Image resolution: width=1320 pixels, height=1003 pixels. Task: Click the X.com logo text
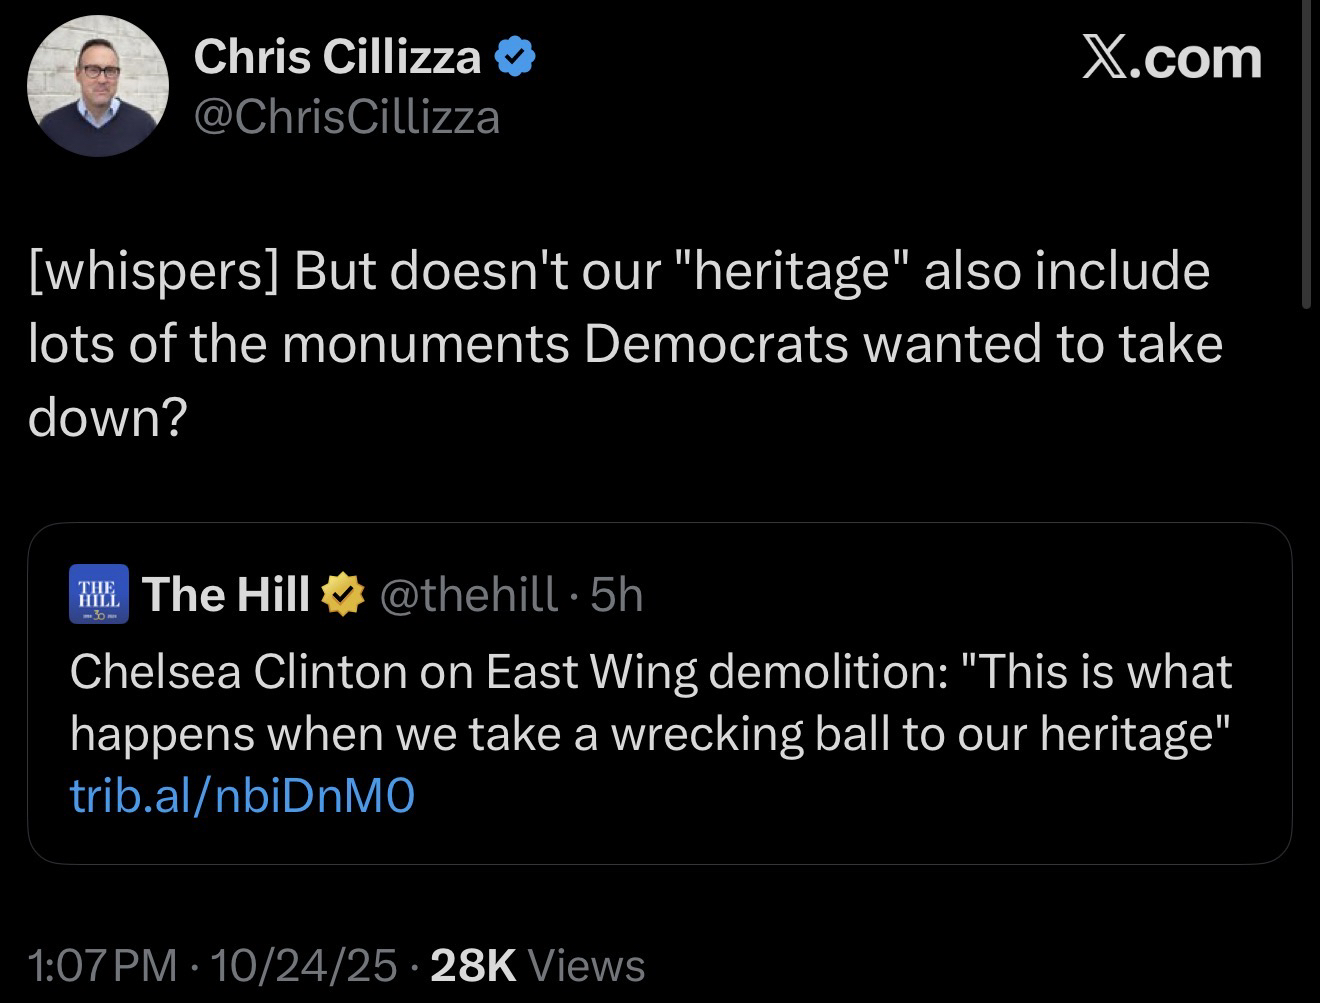coord(1171,58)
